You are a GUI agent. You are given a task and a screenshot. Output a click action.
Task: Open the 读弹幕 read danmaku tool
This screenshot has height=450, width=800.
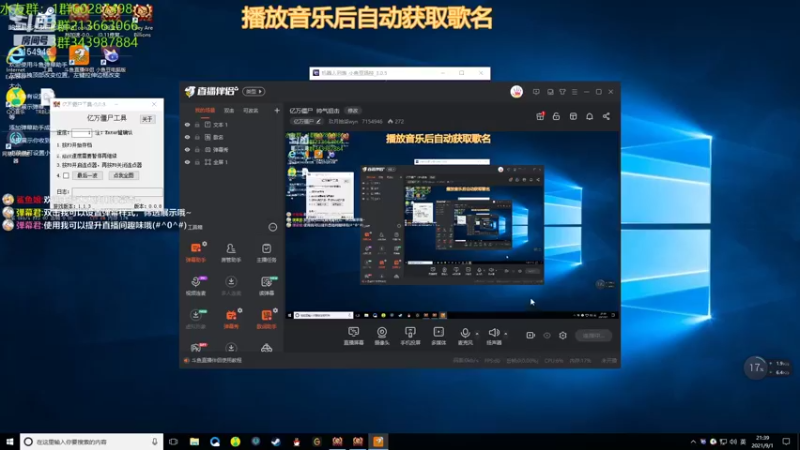tap(266, 285)
